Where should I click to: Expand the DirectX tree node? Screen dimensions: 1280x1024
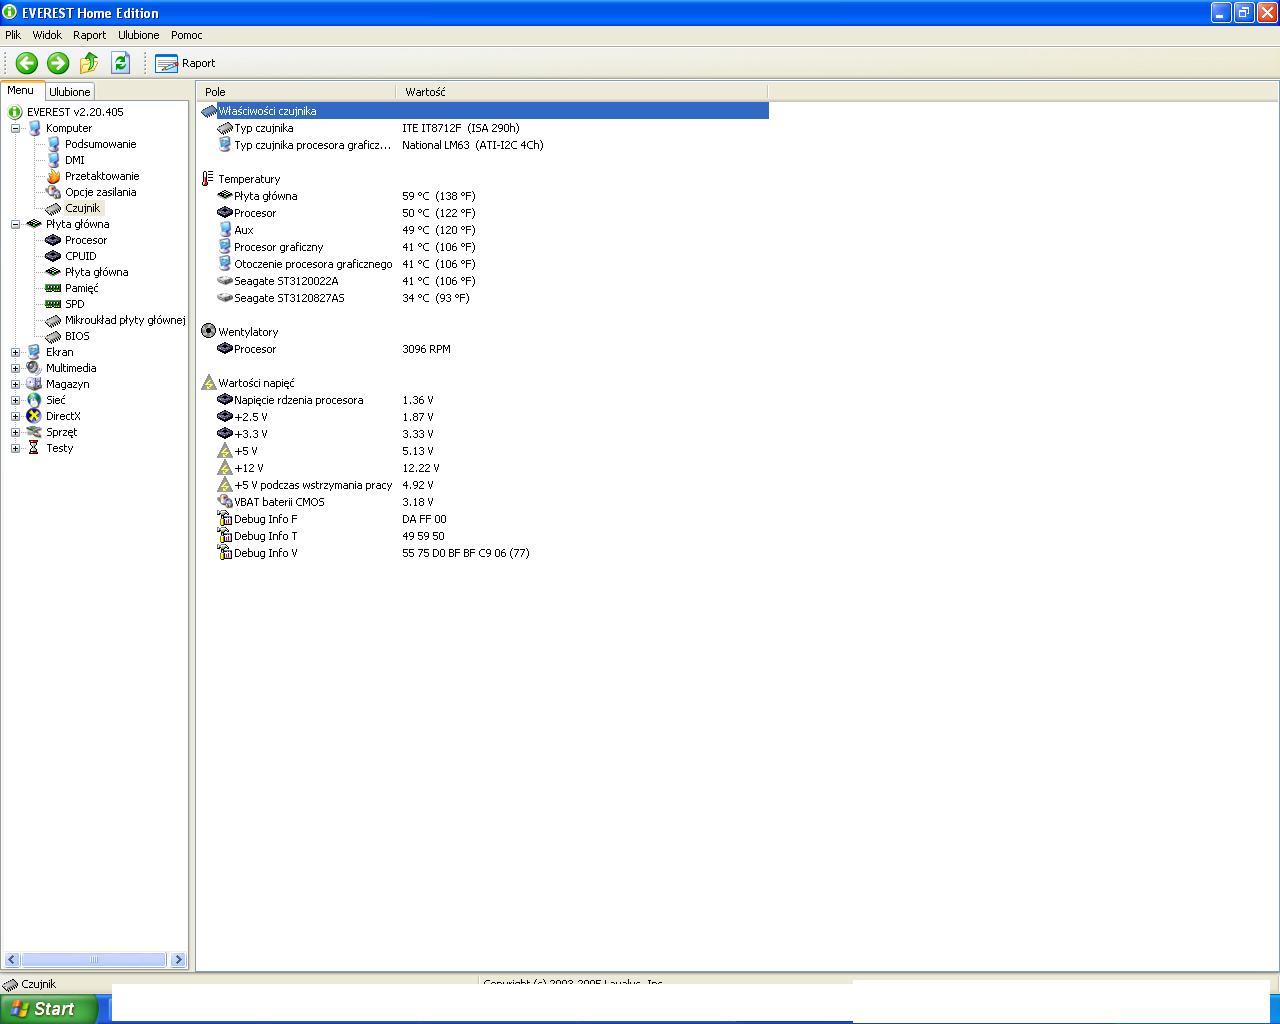[16, 416]
